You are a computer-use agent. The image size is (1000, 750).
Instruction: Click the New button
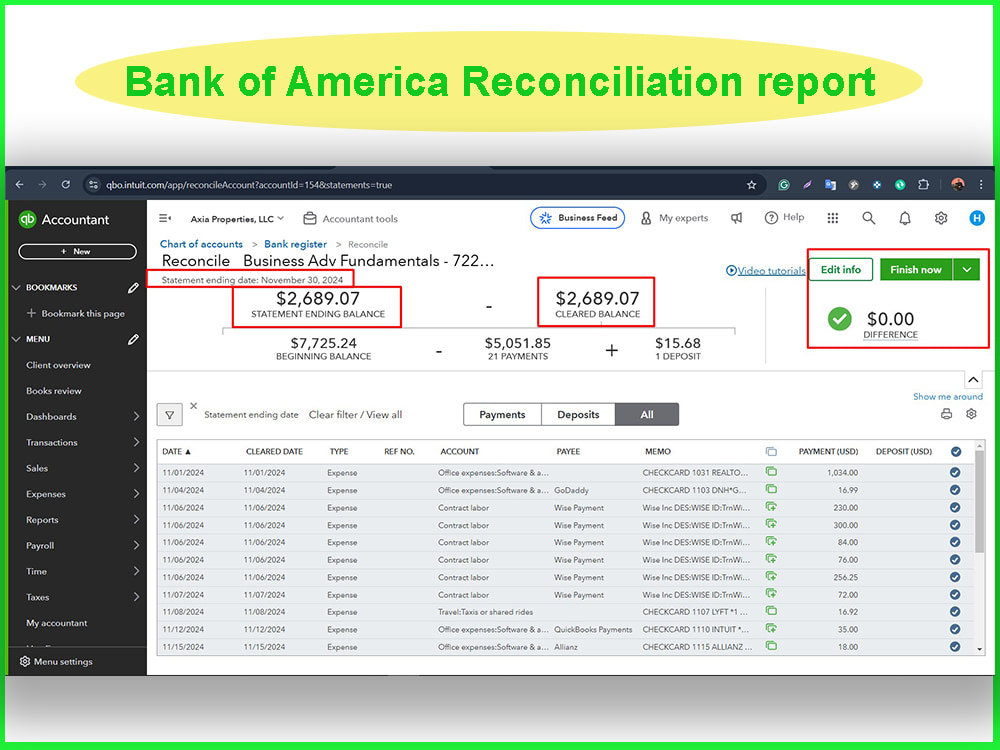pyautogui.click(x=77, y=251)
